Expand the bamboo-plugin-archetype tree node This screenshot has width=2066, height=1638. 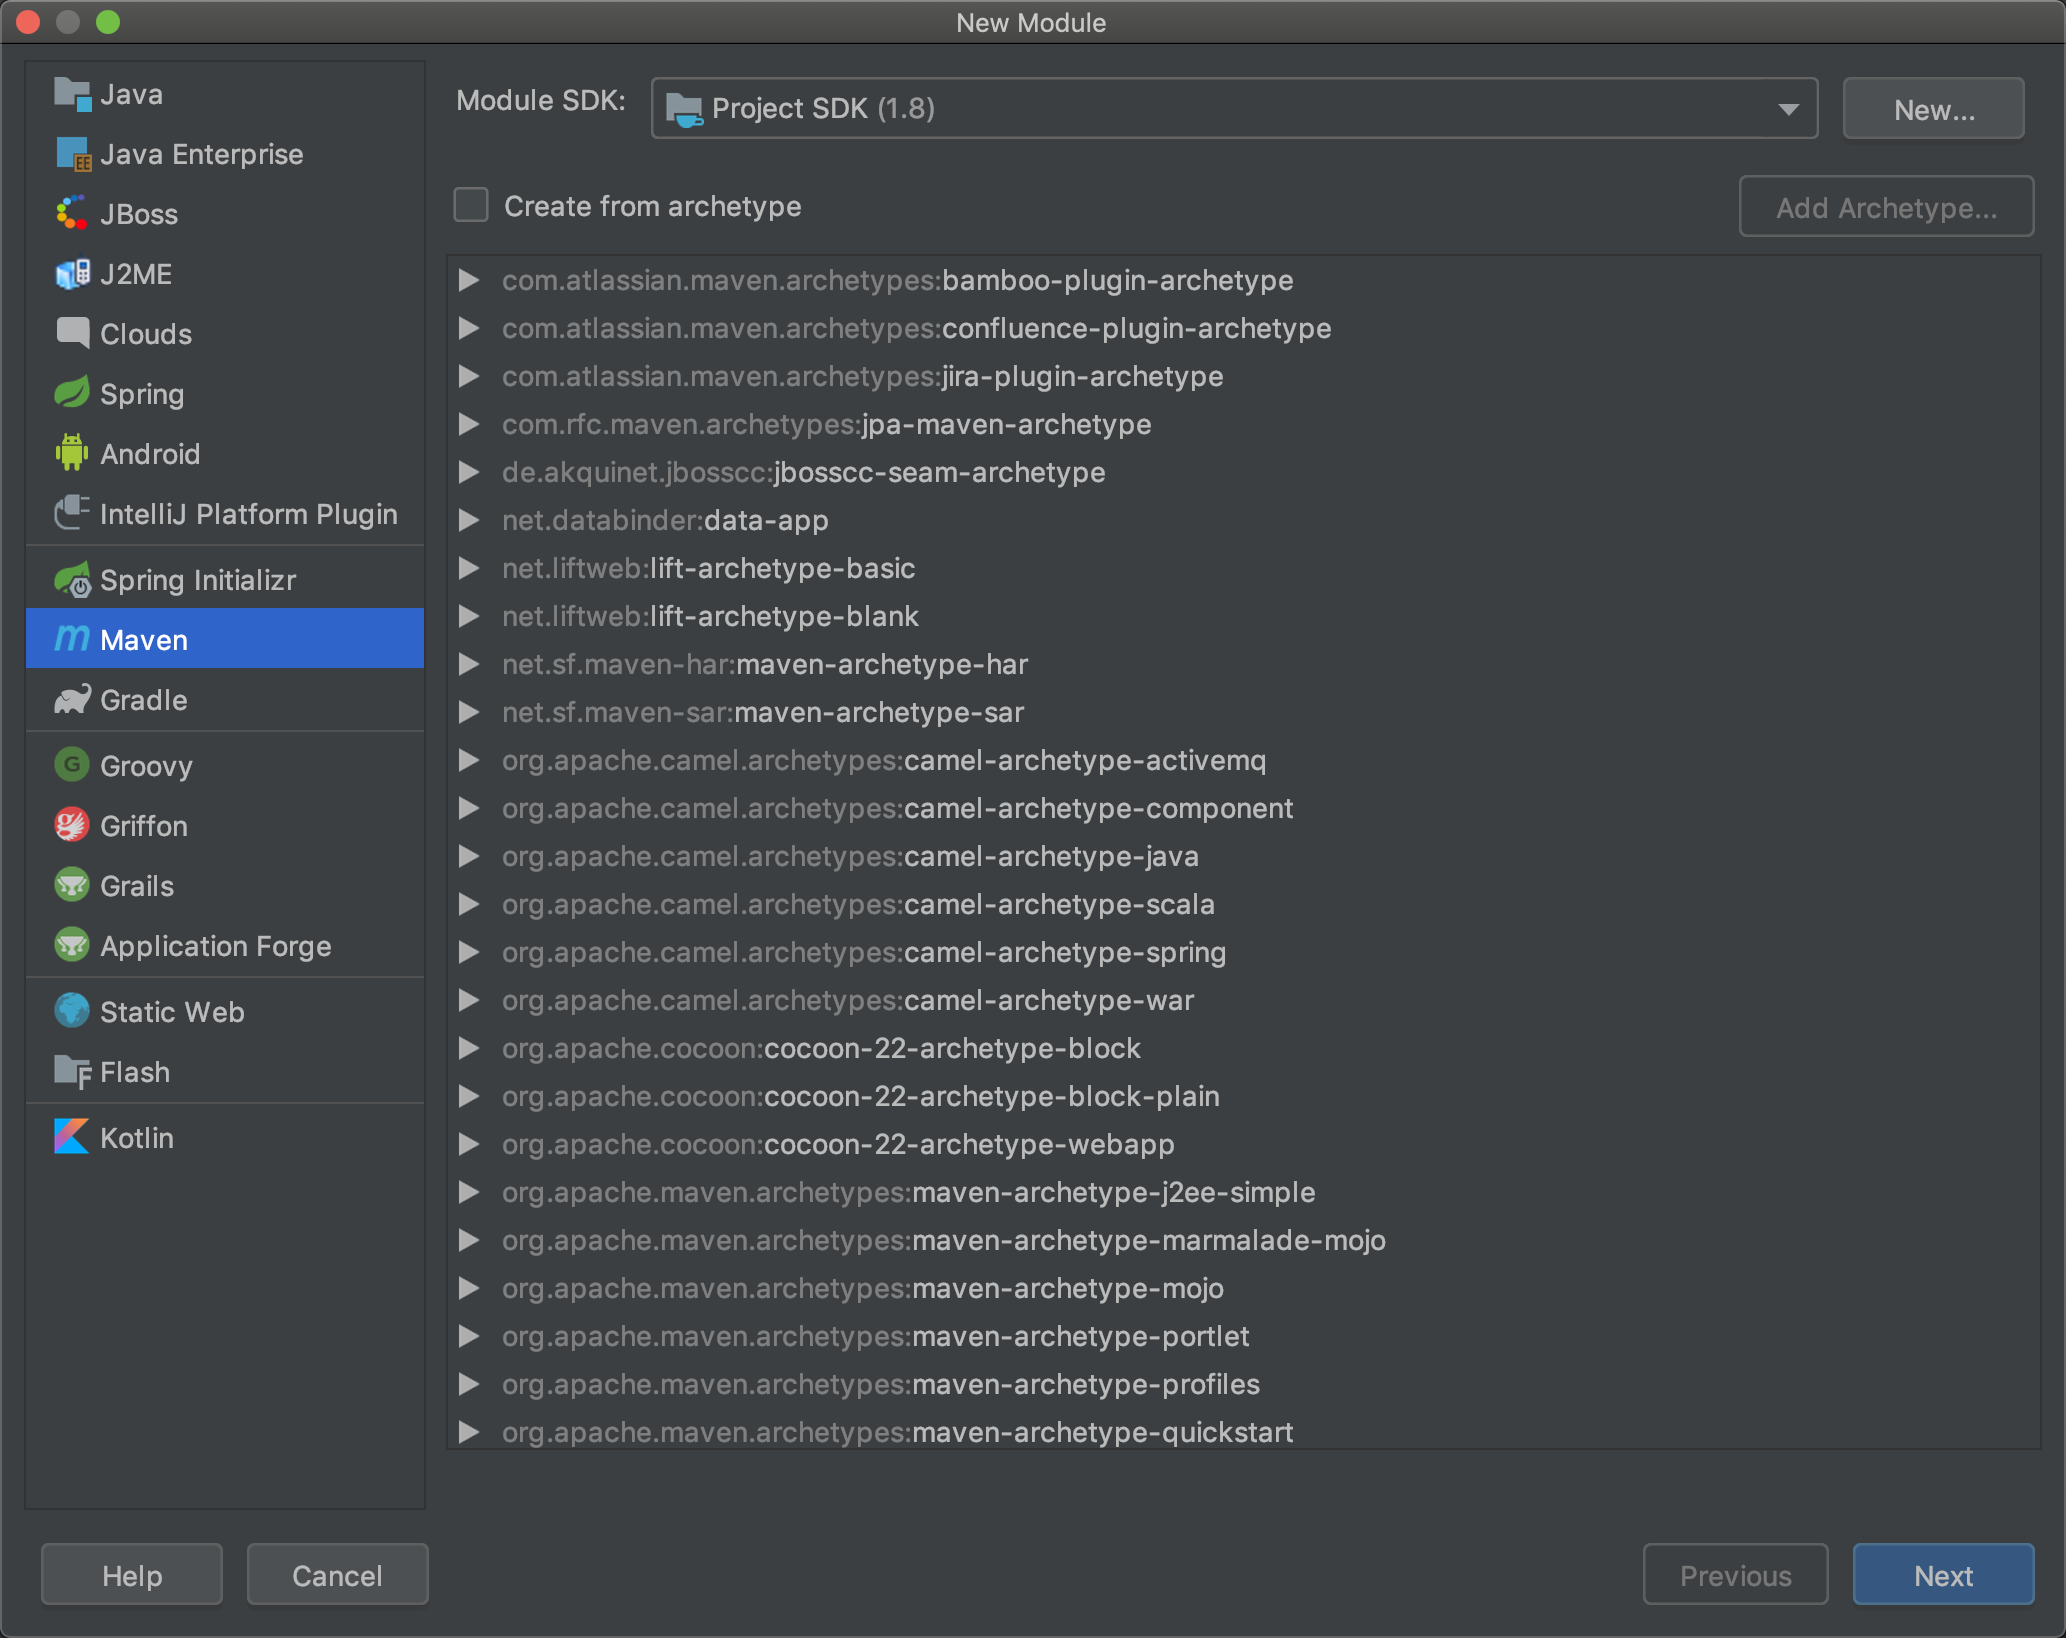pyautogui.click(x=468, y=280)
